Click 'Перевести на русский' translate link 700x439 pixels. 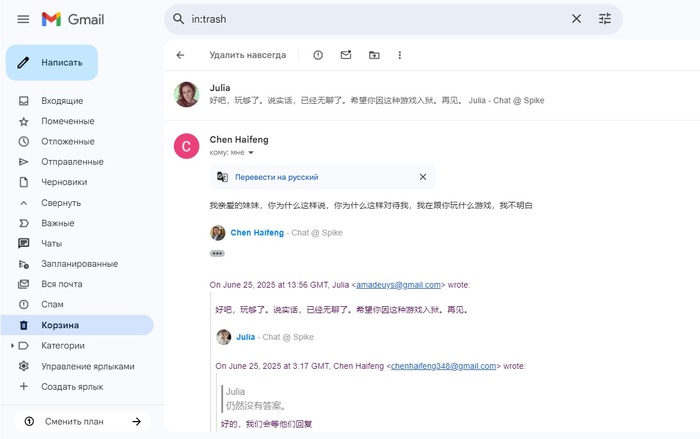[276, 177]
